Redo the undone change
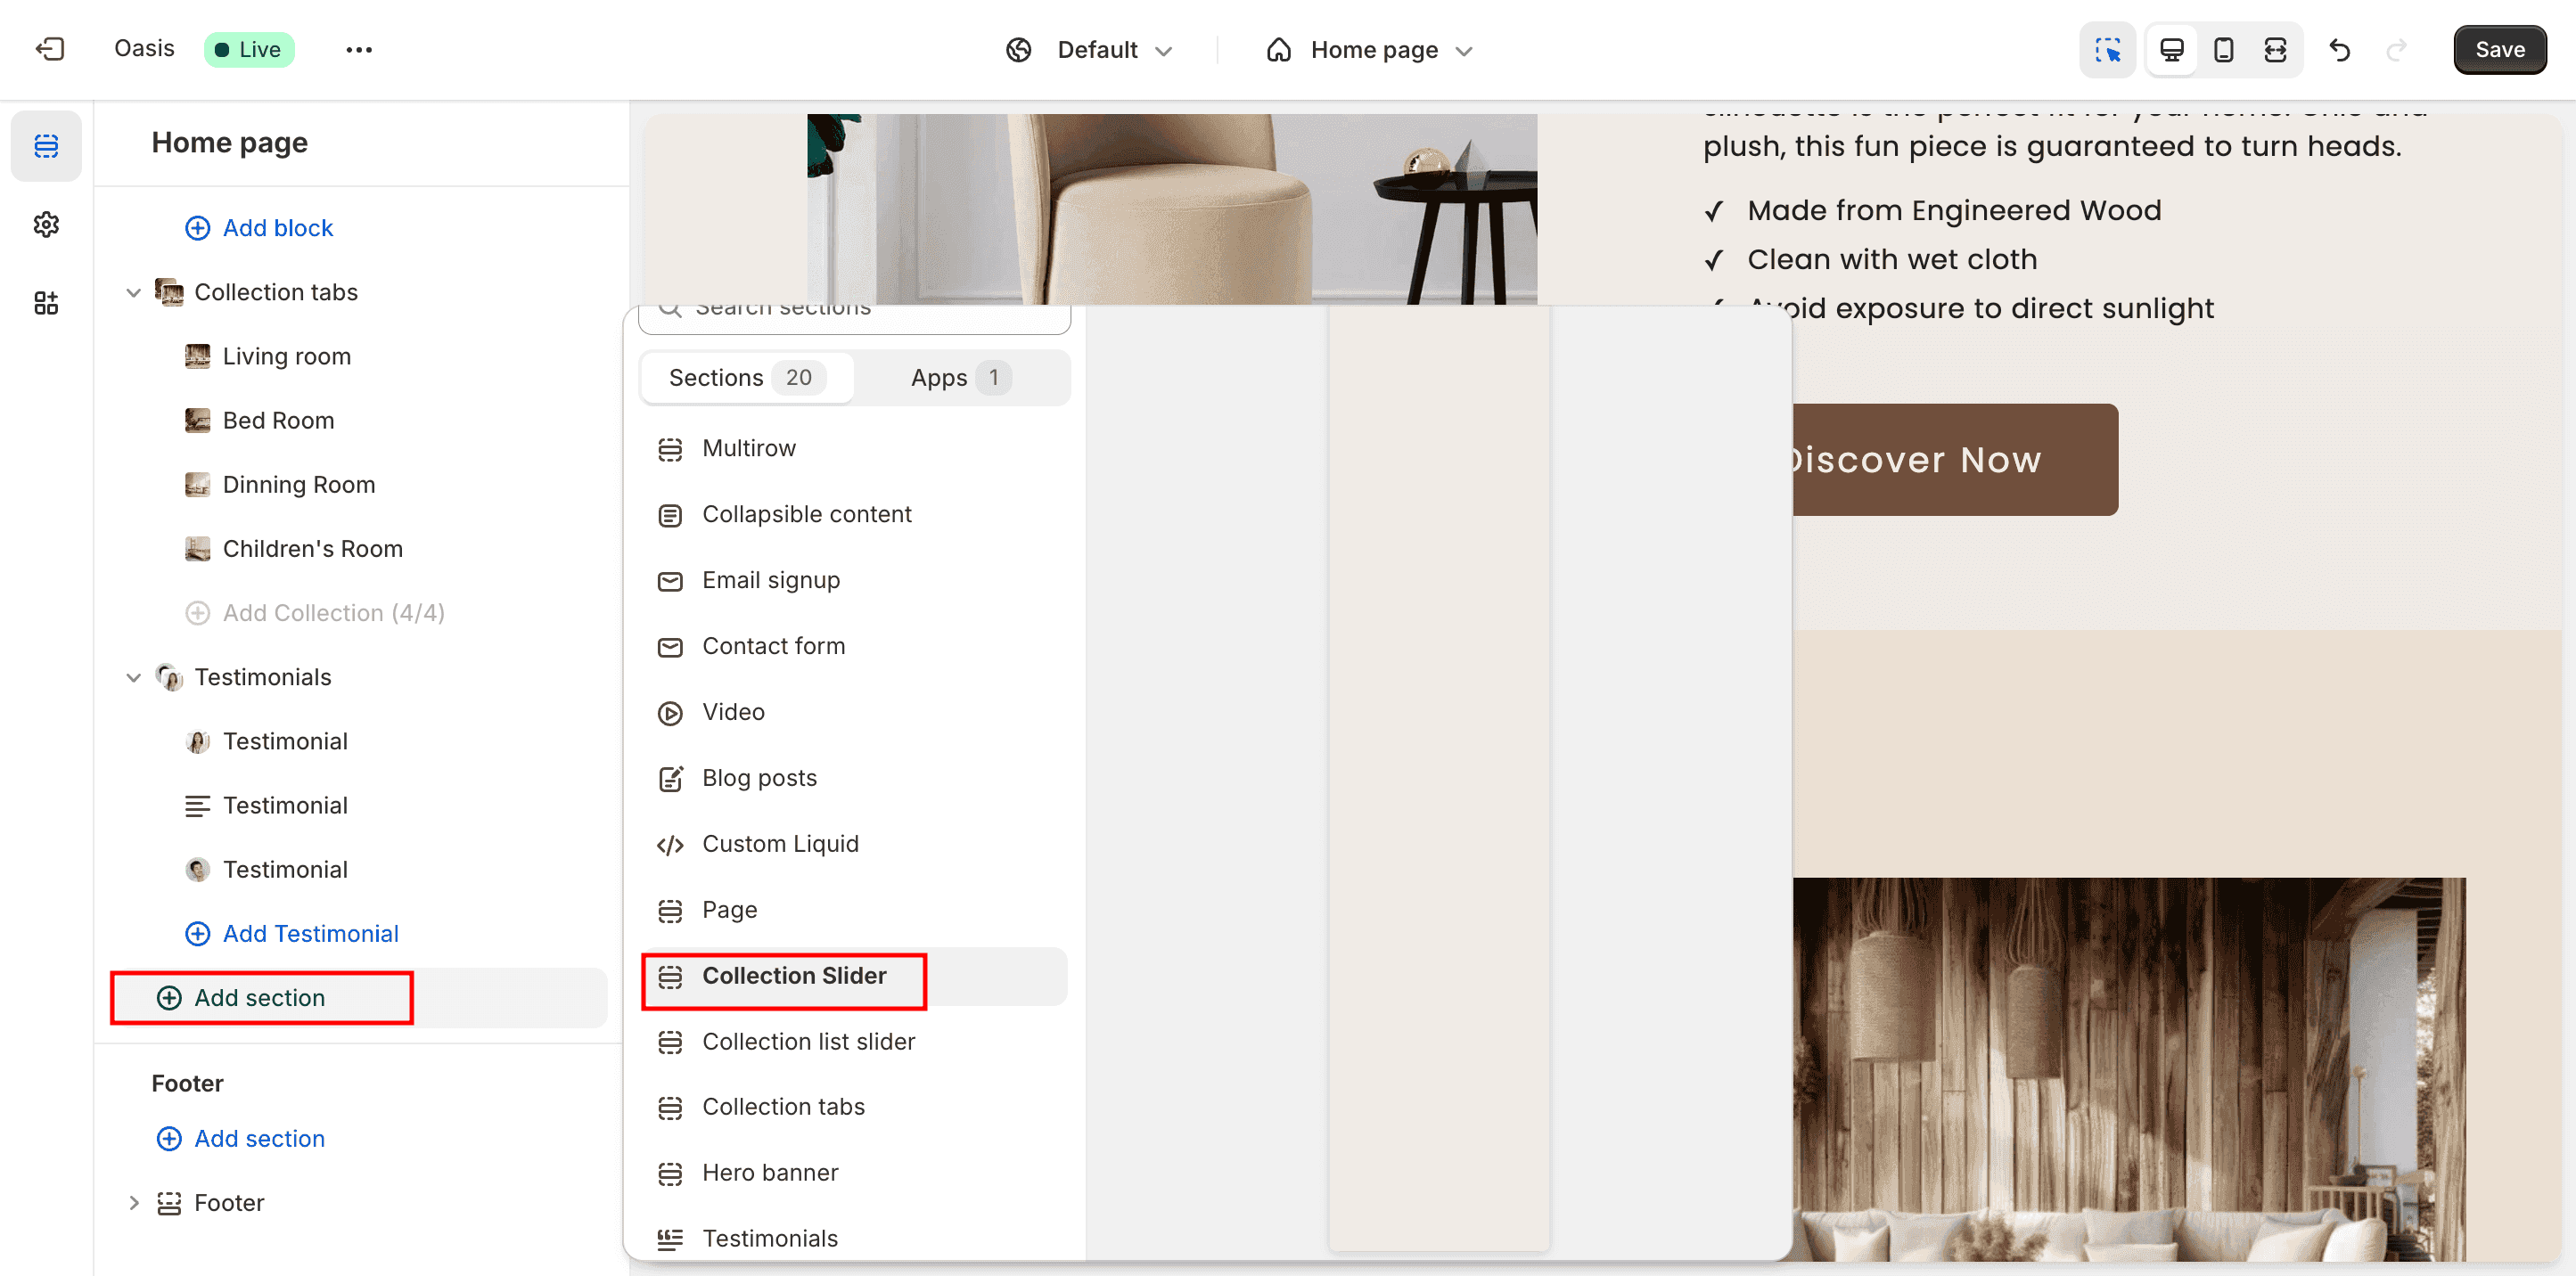Image resolution: width=2576 pixels, height=1276 pixels. (x=2398, y=49)
